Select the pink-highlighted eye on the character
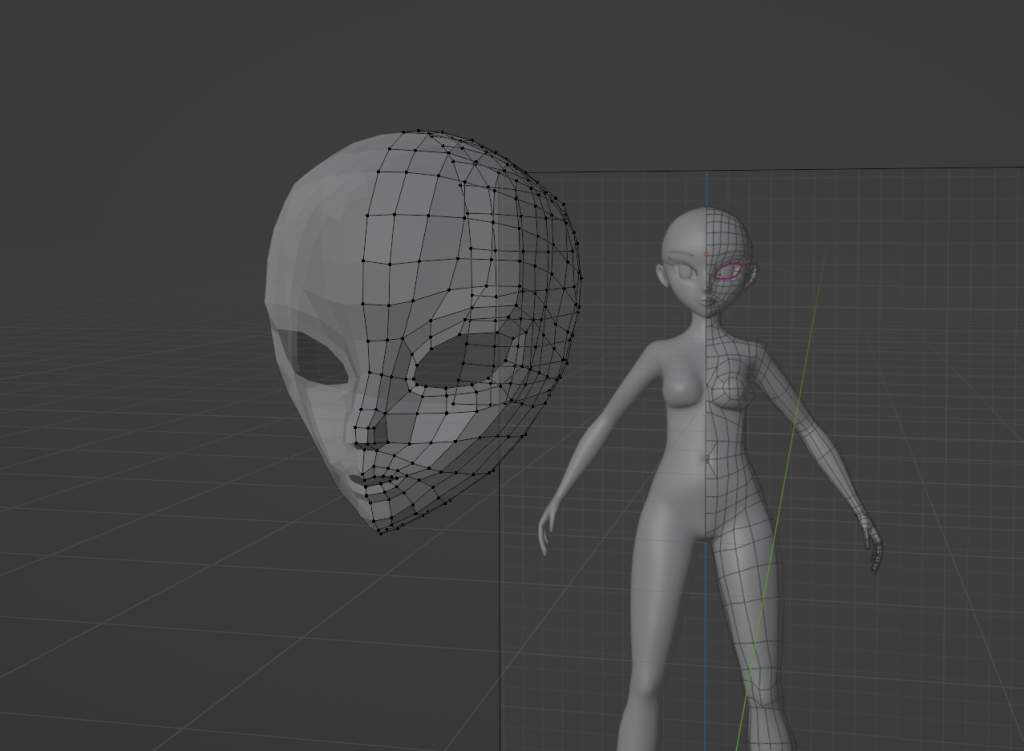The width and height of the screenshot is (1024, 751). coord(727,271)
